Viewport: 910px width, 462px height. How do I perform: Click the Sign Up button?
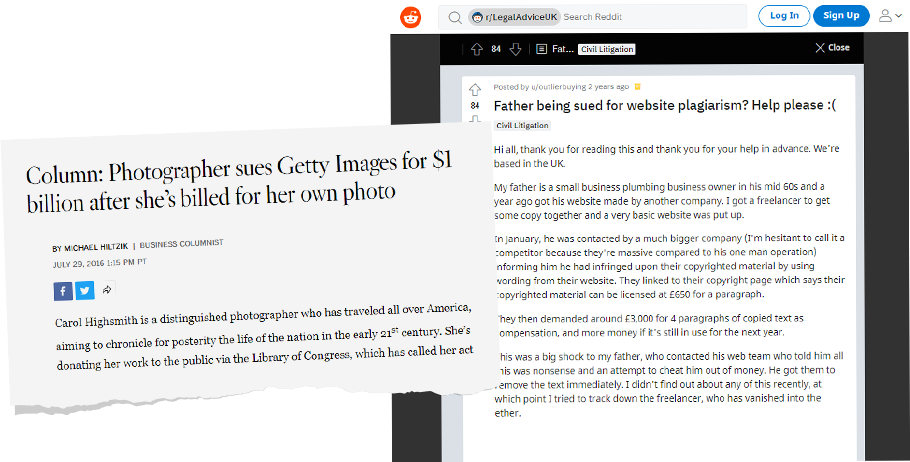click(841, 16)
